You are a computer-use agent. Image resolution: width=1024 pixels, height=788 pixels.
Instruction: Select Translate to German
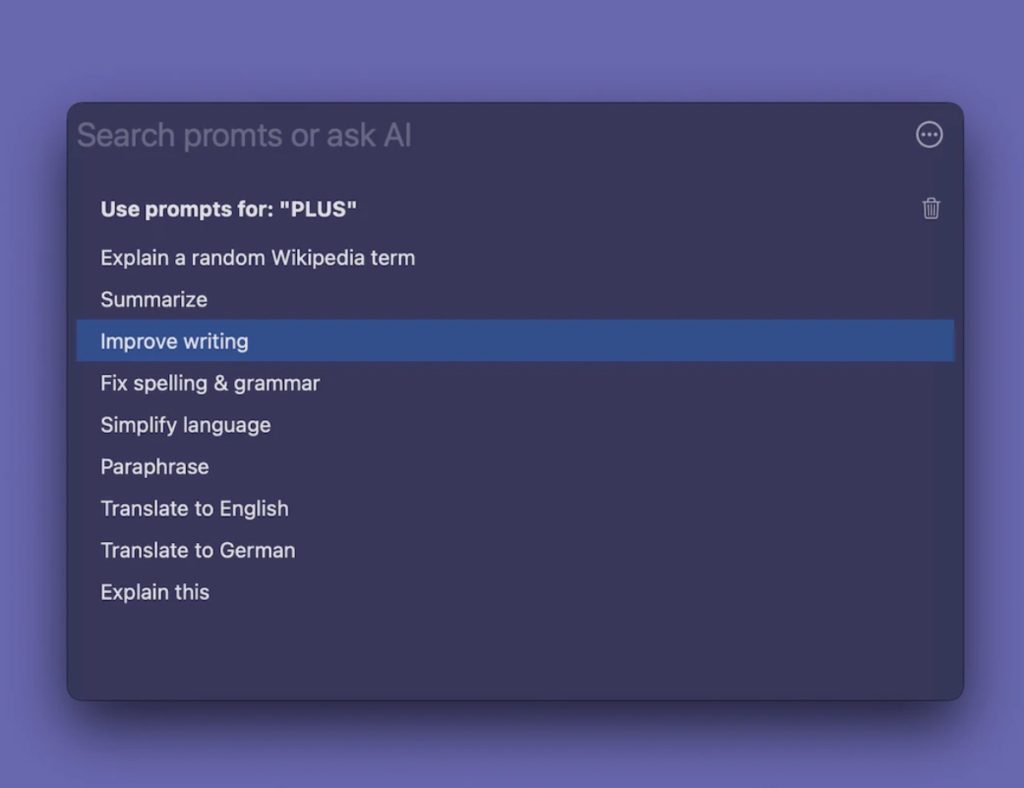click(x=197, y=551)
